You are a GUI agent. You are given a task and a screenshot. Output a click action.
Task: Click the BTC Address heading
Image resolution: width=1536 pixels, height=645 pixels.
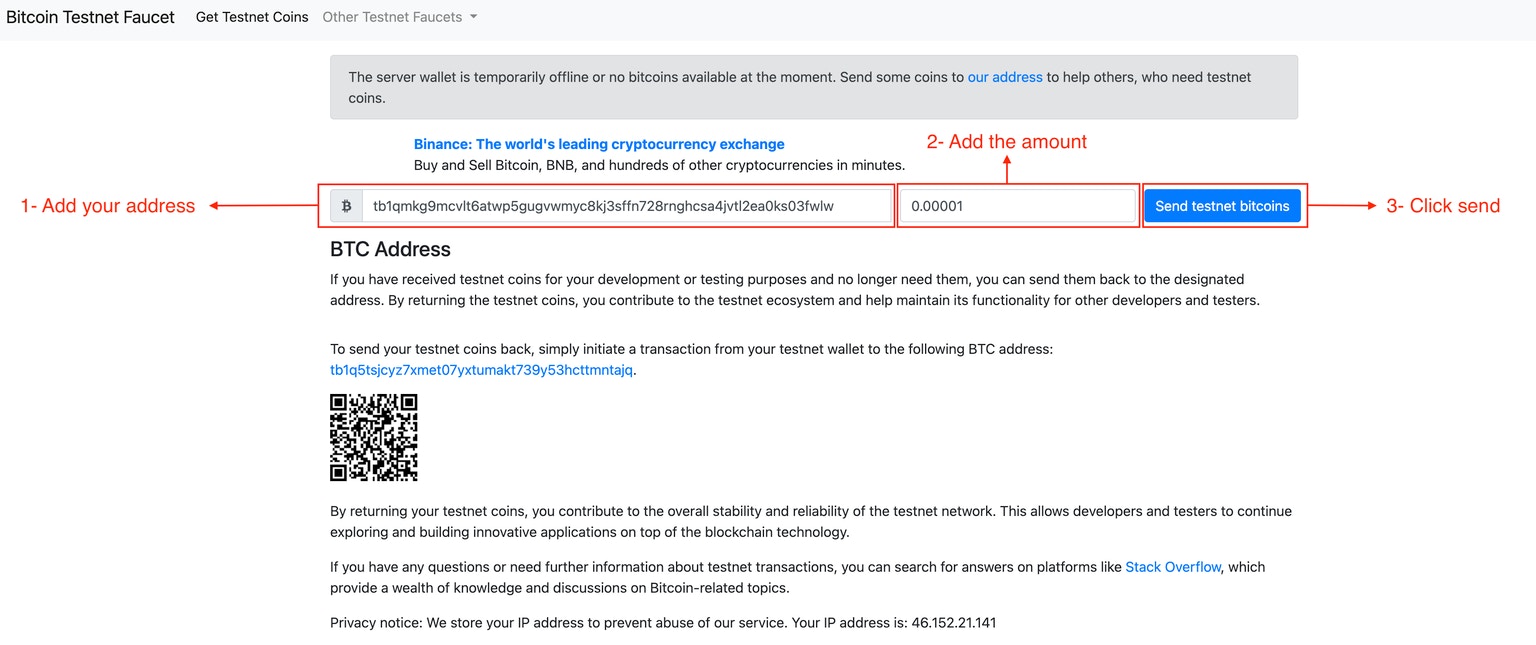tap(390, 249)
